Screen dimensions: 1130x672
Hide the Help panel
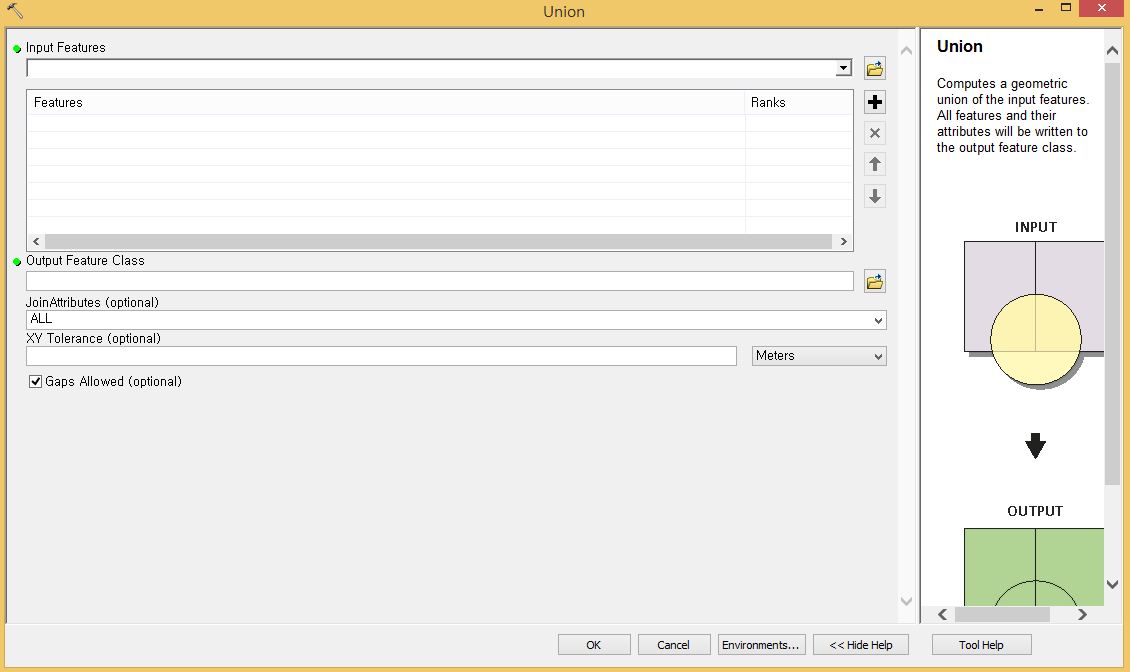[860, 644]
